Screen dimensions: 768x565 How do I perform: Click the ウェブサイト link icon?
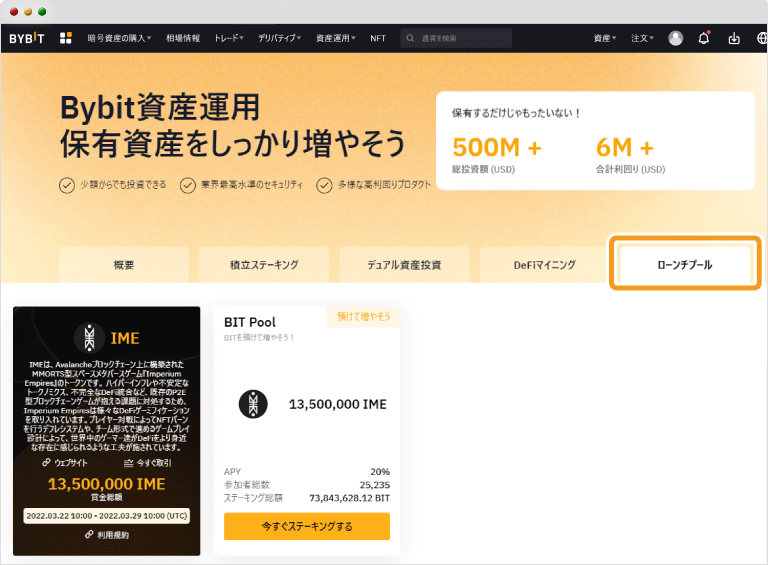pos(46,462)
